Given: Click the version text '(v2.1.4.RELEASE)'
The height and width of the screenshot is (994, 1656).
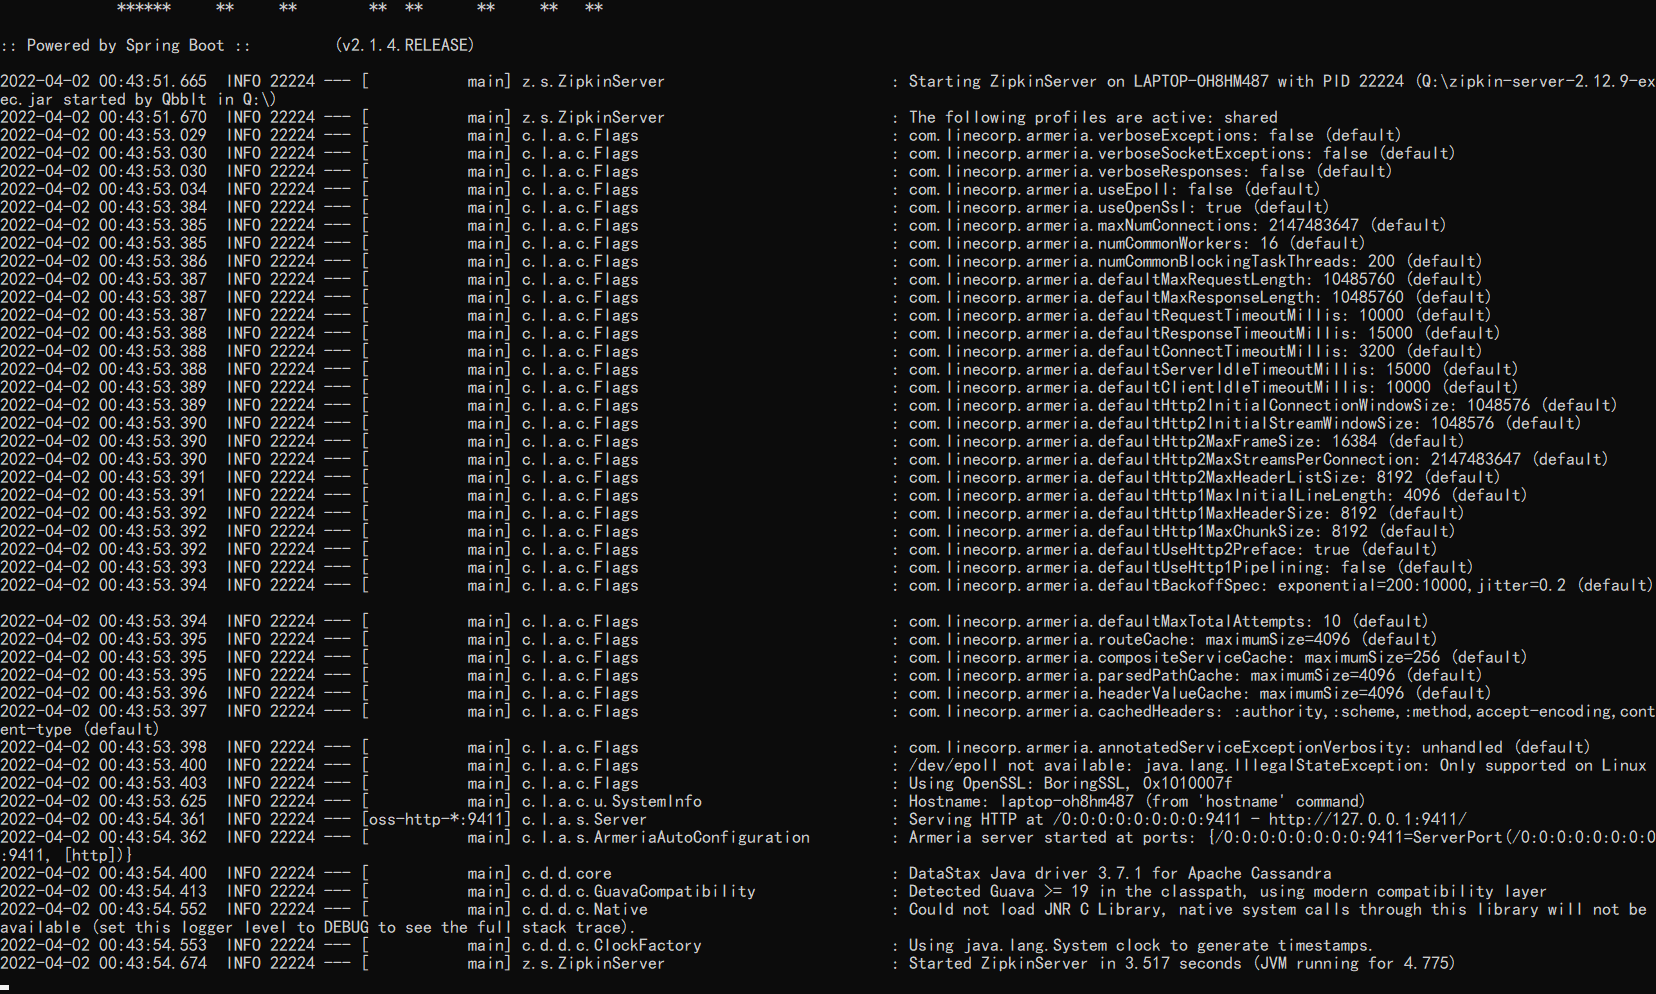Looking at the screenshot, I should [x=405, y=45].
